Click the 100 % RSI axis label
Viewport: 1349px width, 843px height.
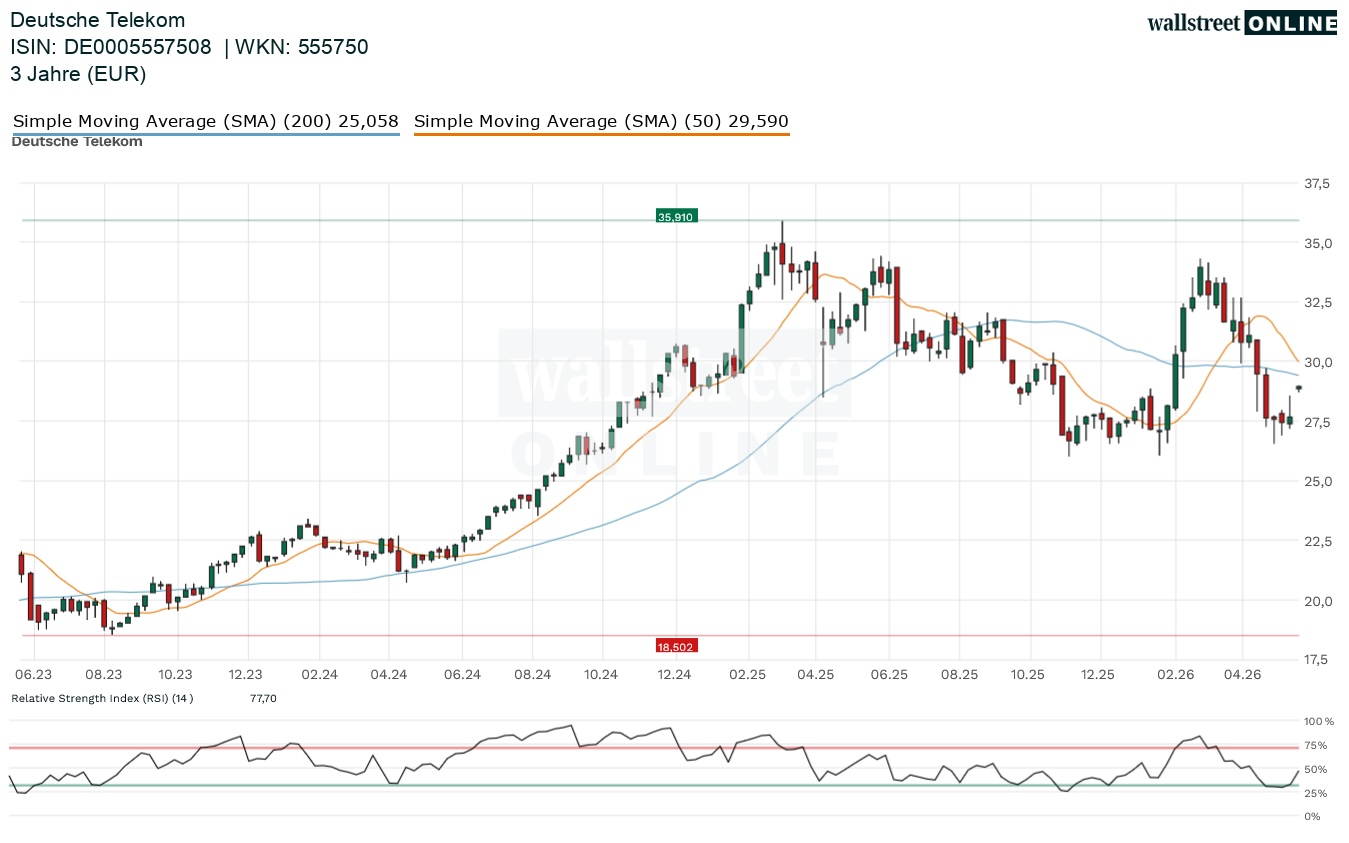click(1321, 721)
